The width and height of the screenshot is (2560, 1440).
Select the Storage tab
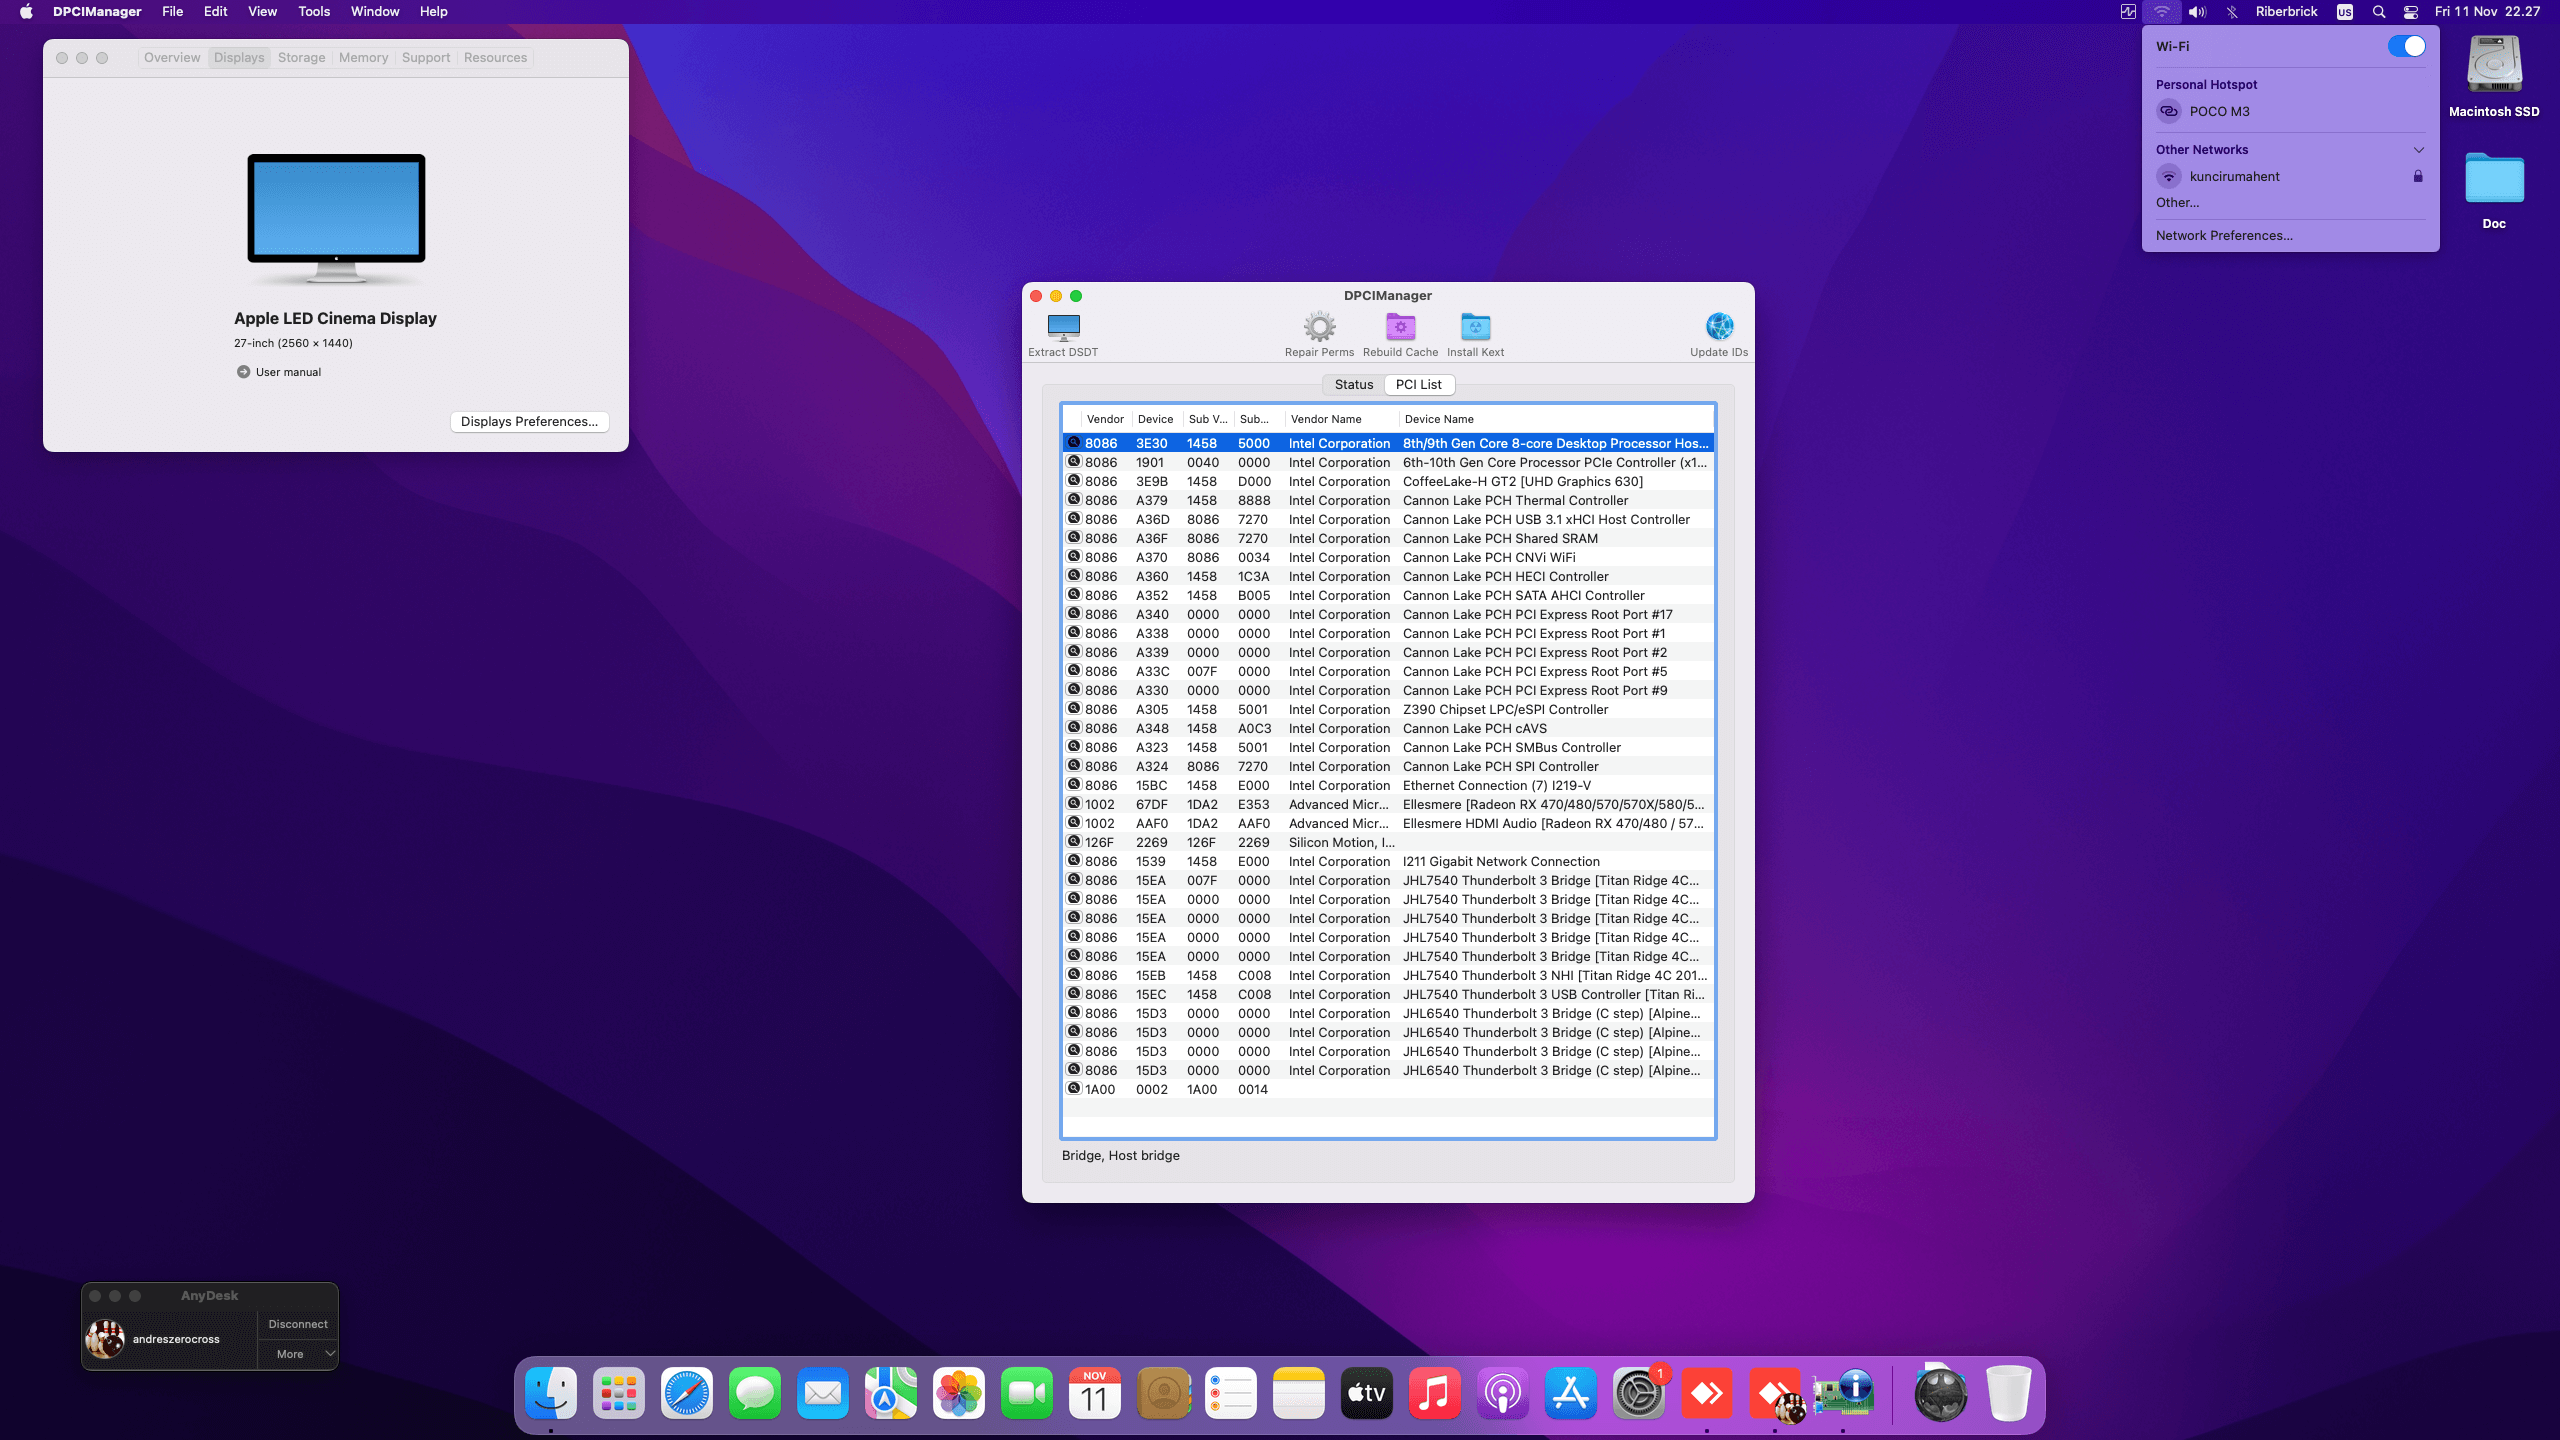301,58
